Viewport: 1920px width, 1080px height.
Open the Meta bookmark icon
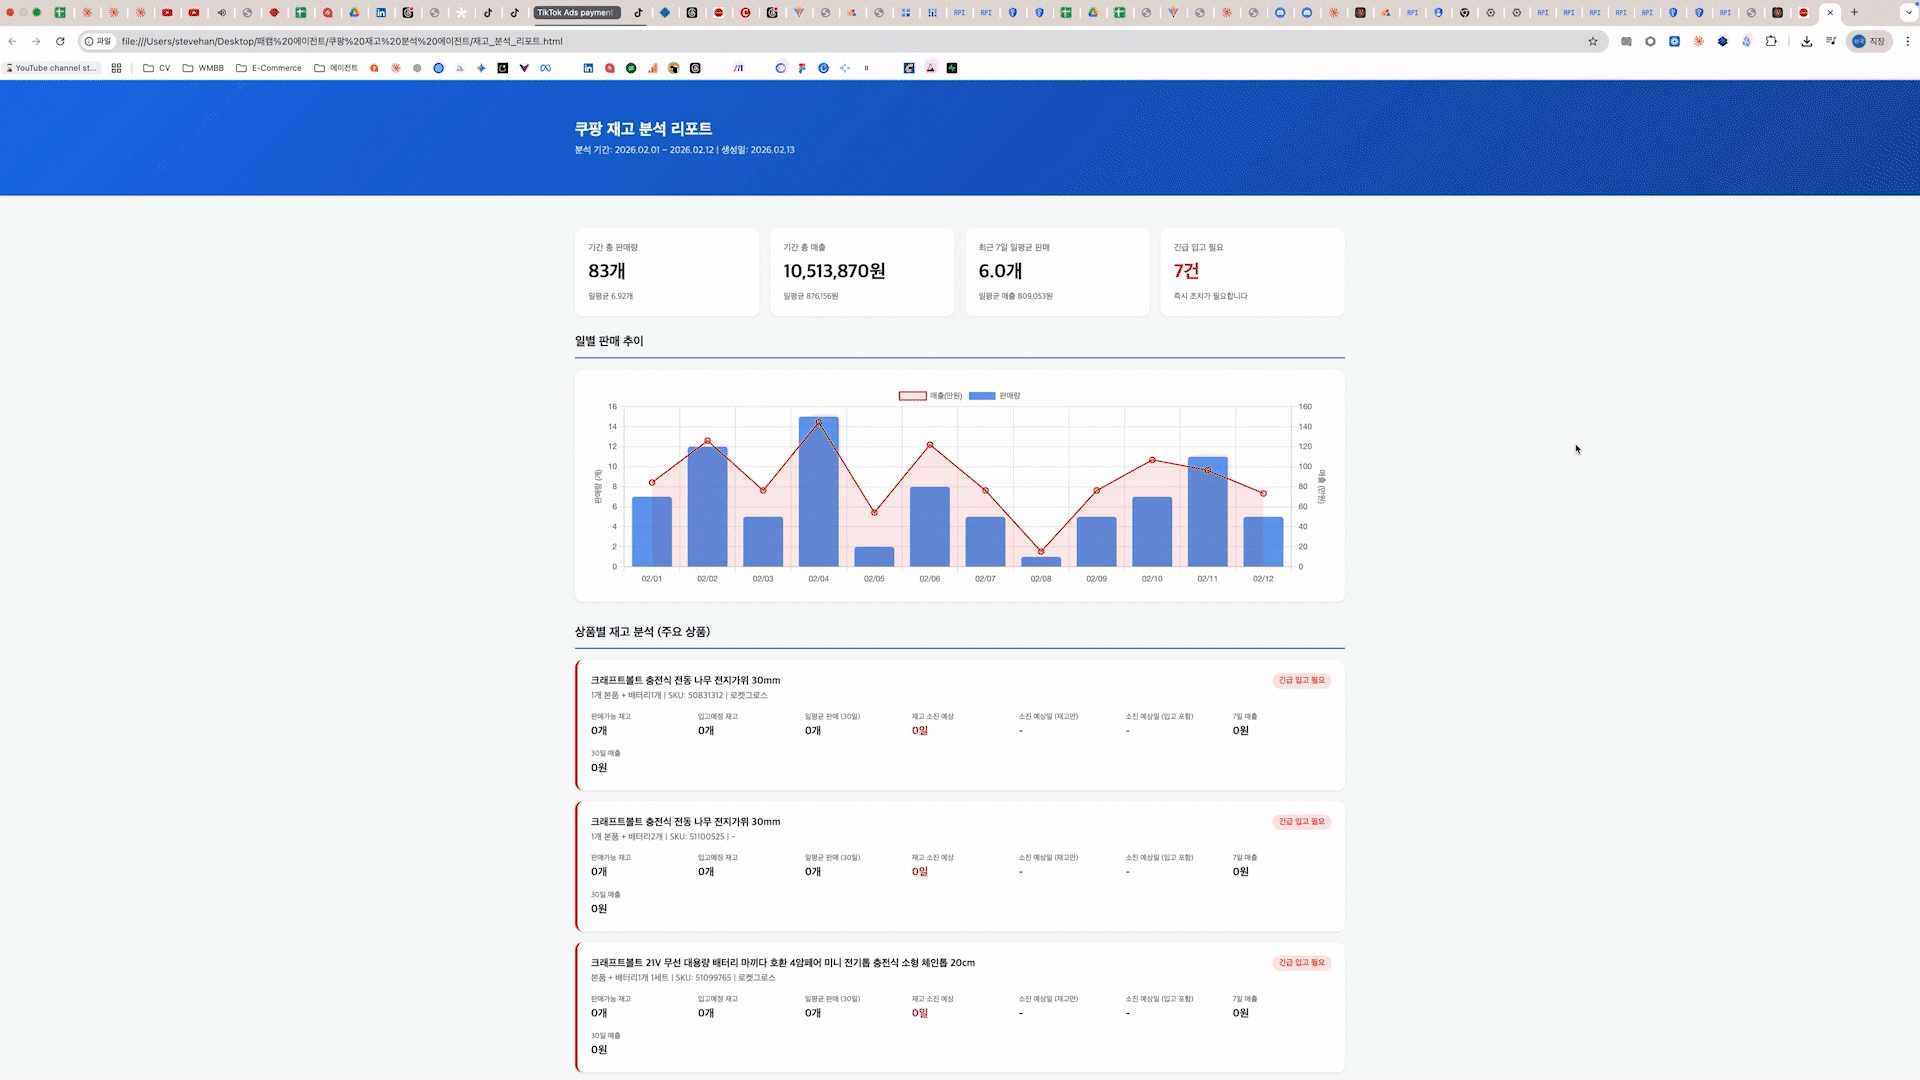tap(545, 68)
